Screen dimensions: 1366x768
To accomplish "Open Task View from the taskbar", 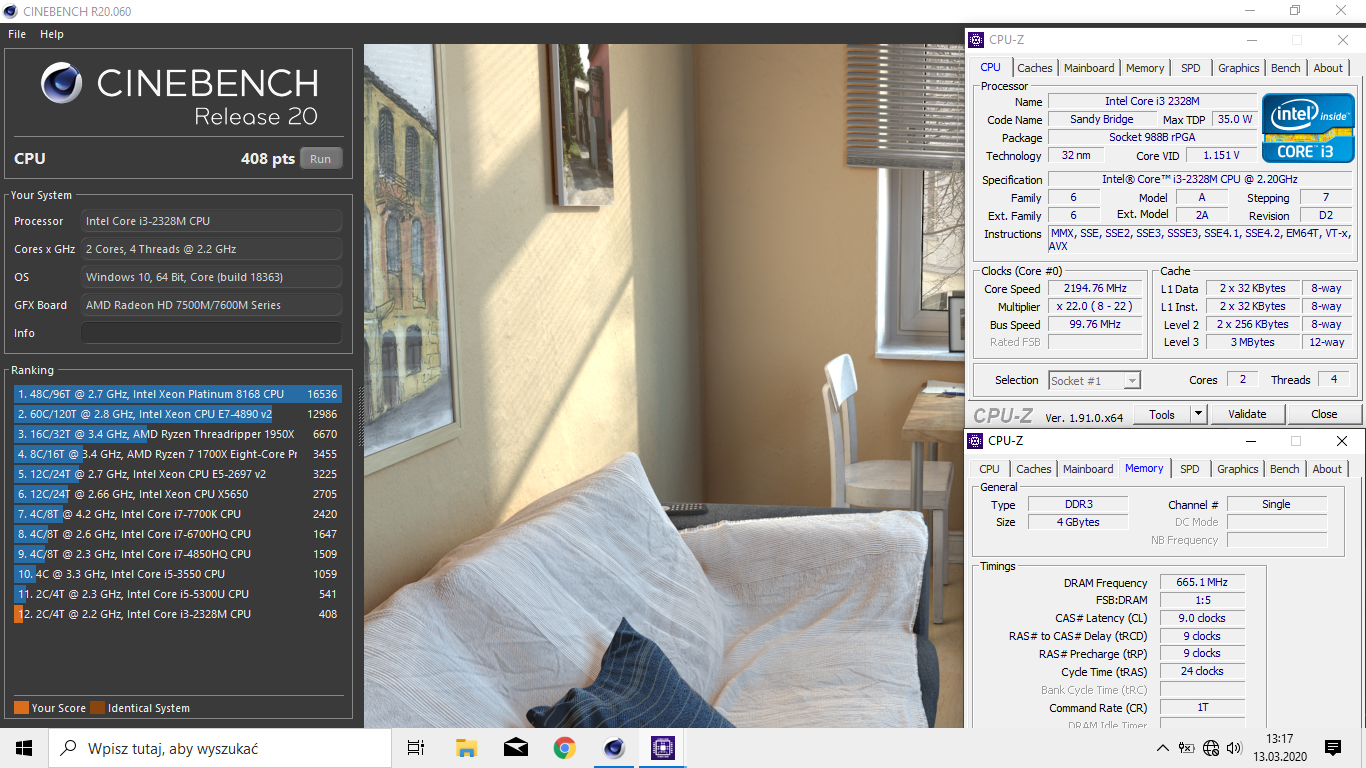I will 416,748.
